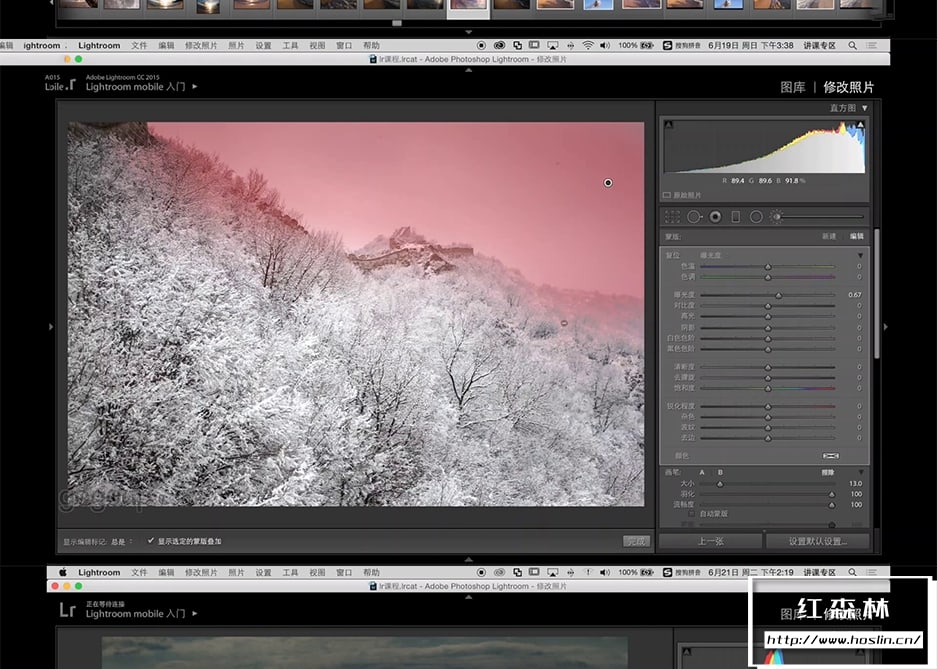Toggle highlight clipping indicator on histogram

(x=860, y=125)
